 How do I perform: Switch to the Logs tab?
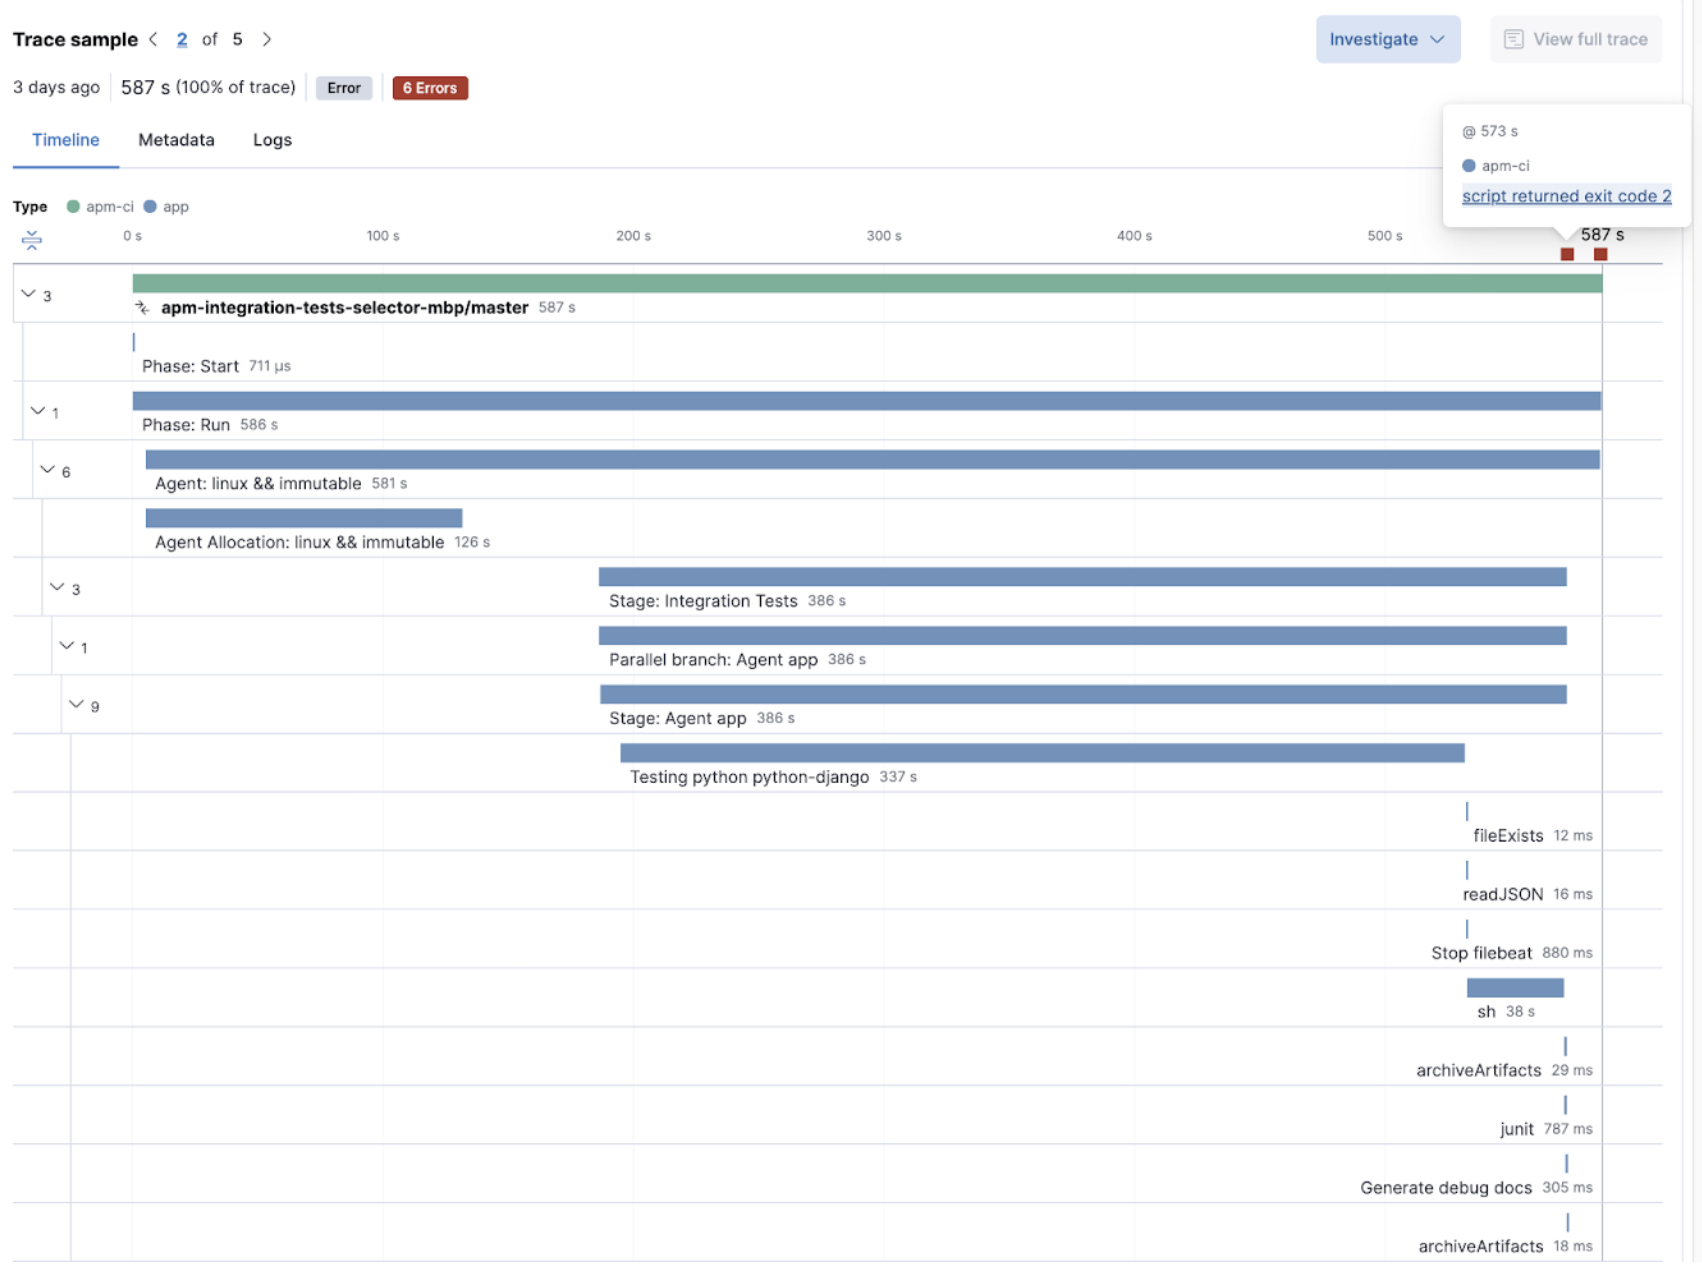271,140
